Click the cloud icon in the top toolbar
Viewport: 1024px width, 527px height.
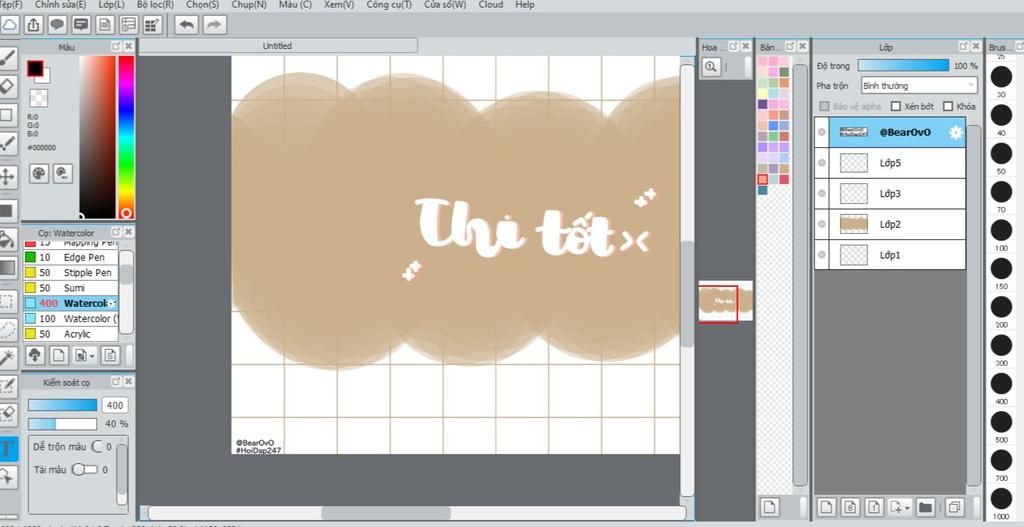8,25
